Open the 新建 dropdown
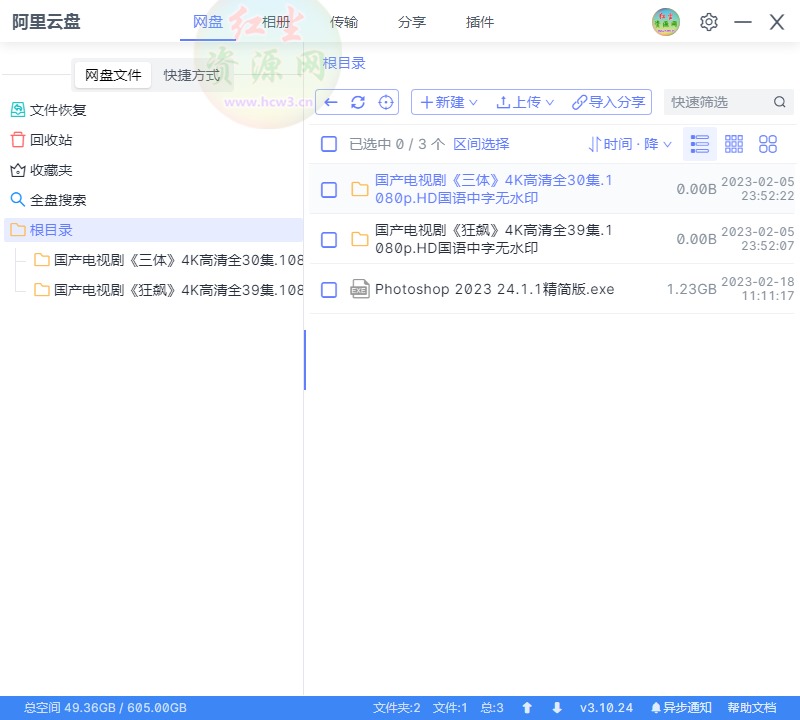Image resolution: width=800 pixels, height=720 pixels. pyautogui.click(x=448, y=102)
